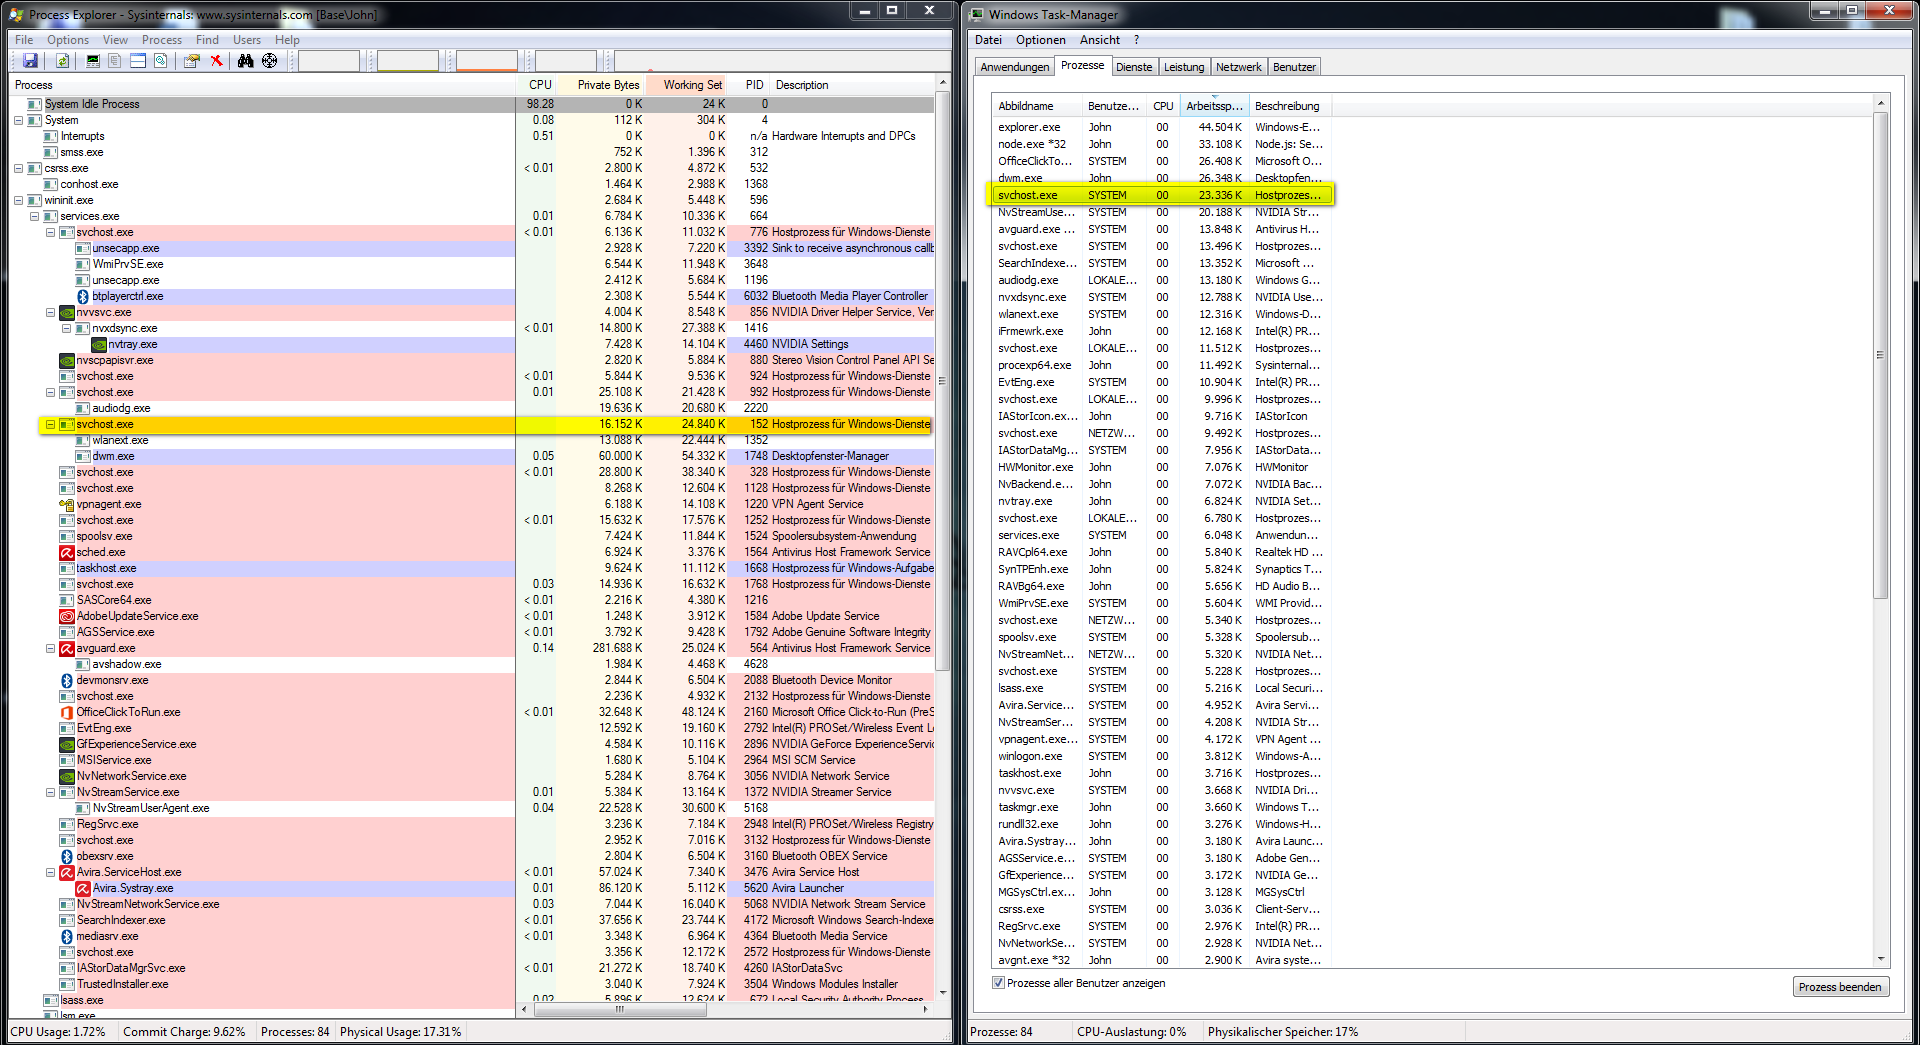Image resolution: width=1920 pixels, height=1045 pixels.
Task: Click the red X Kill Process icon
Action: click(216, 61)
